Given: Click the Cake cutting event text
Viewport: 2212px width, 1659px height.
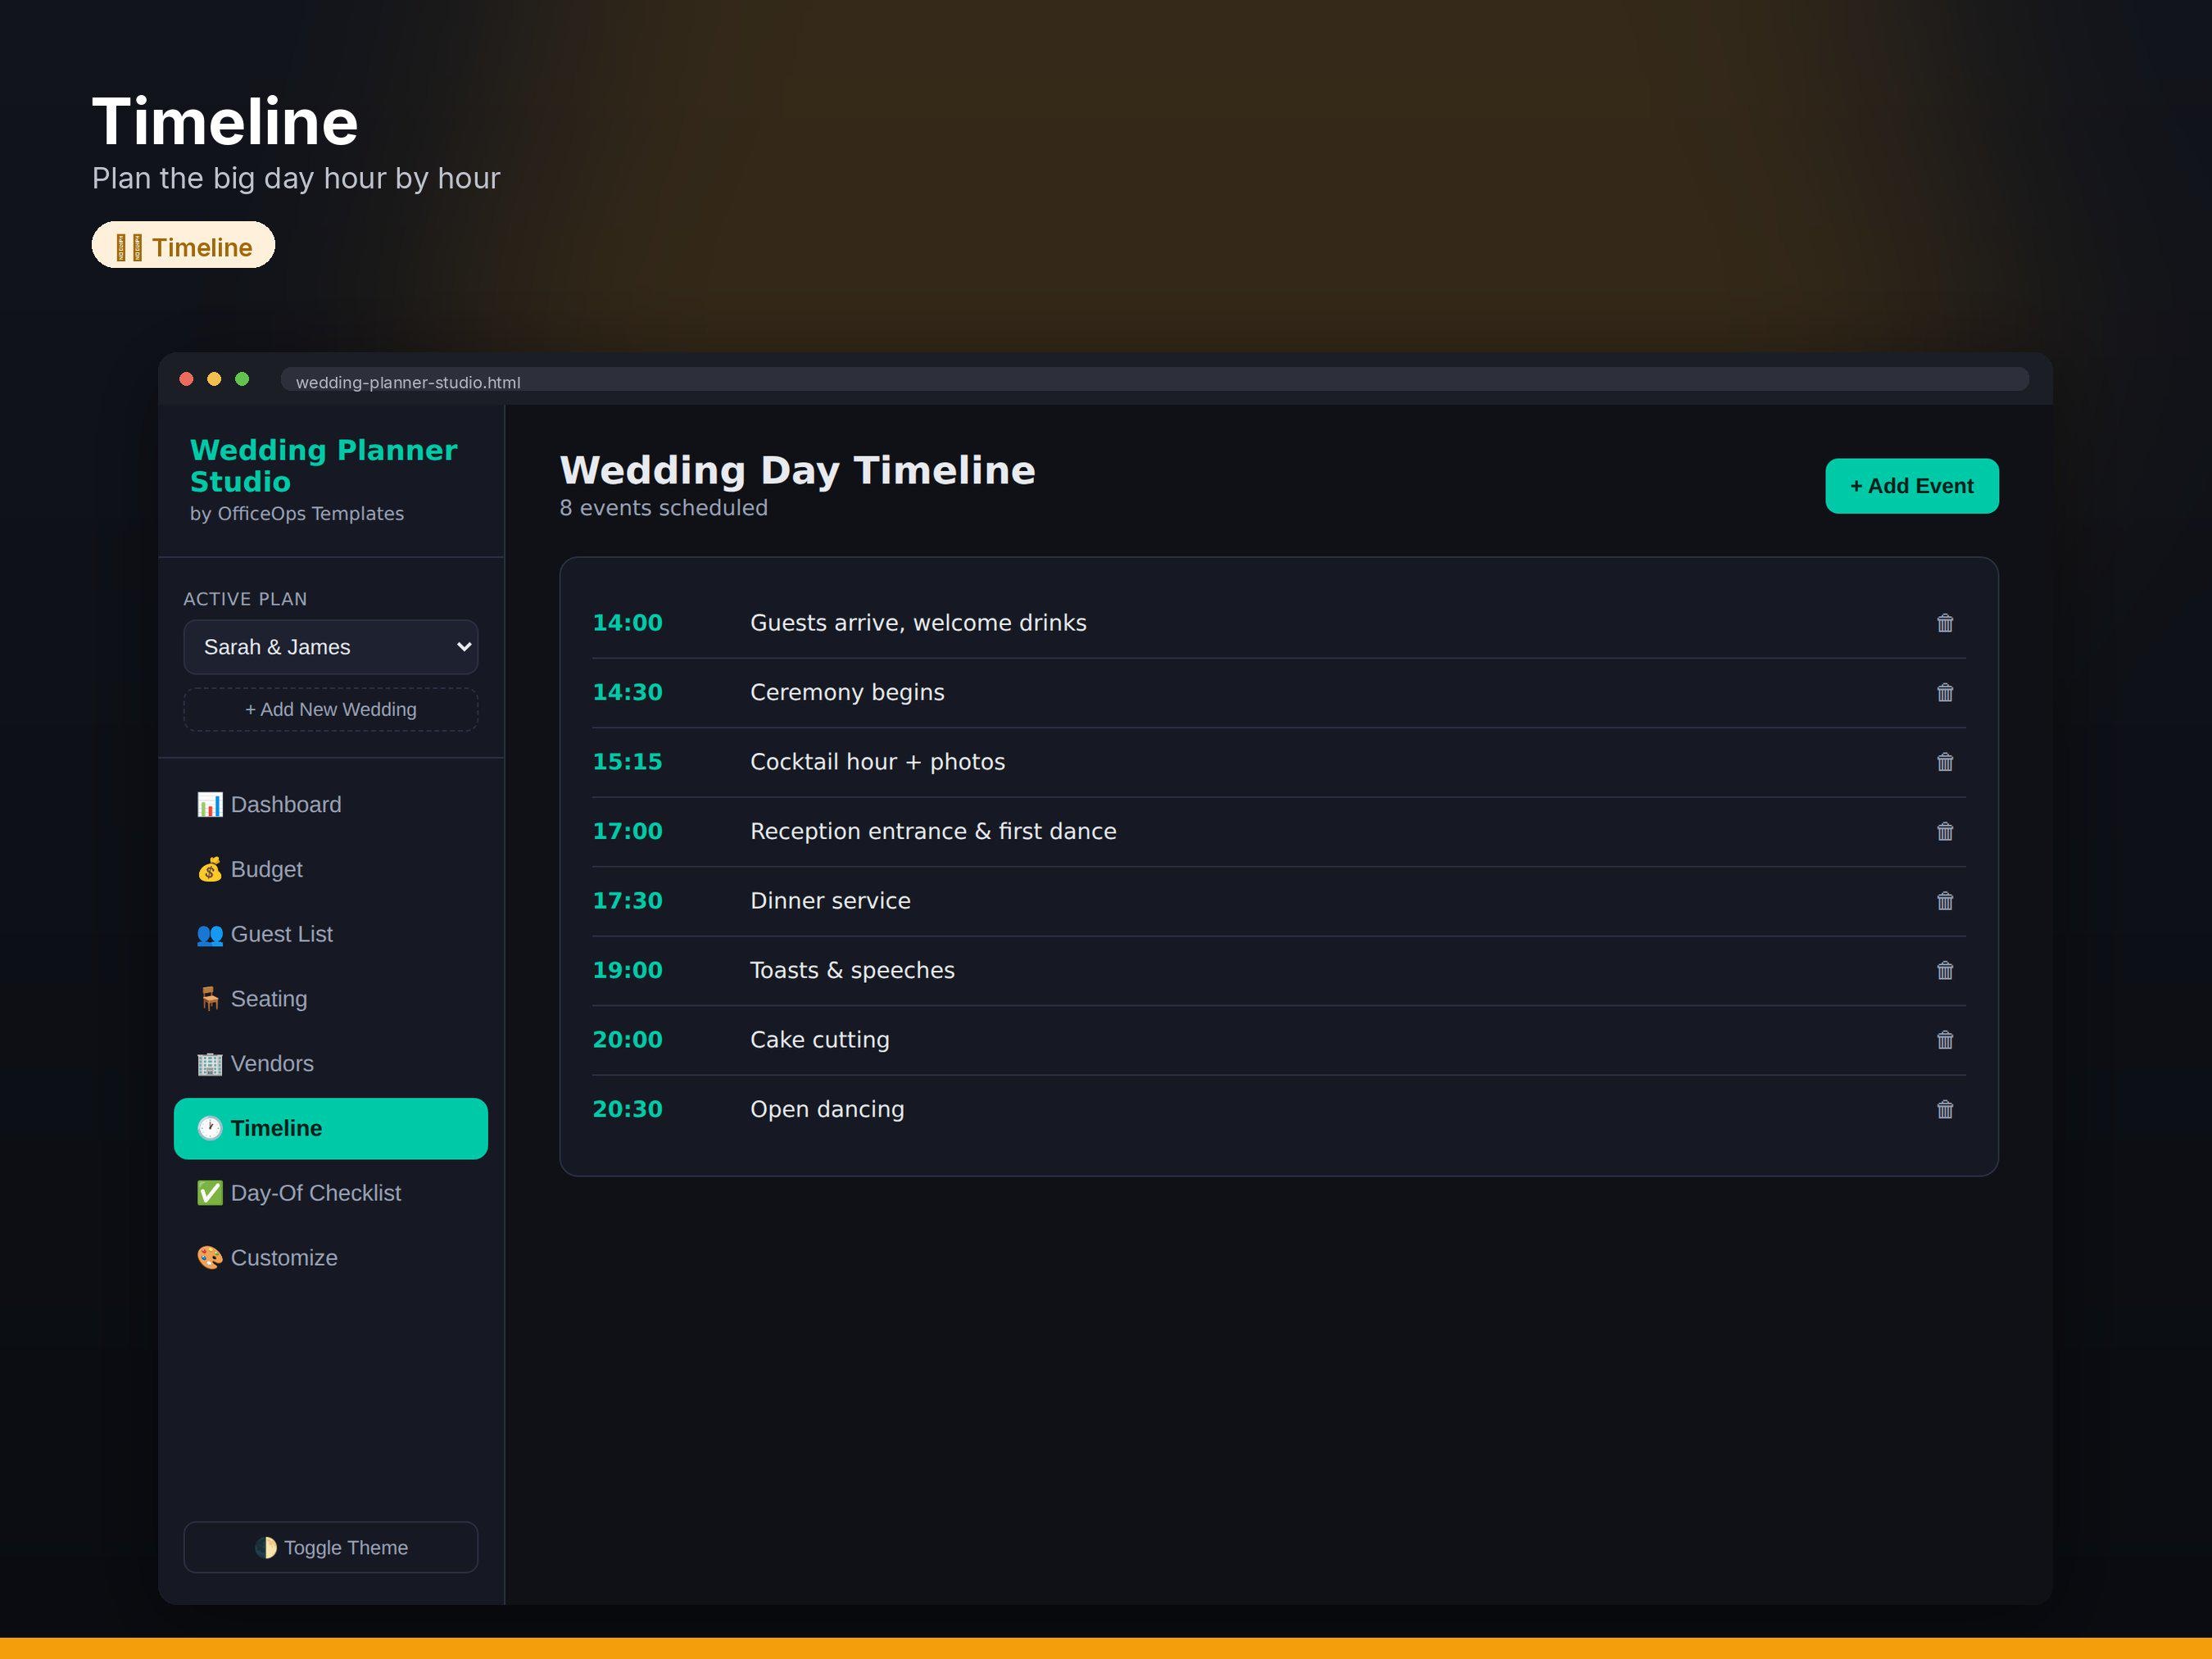Looking at the screenshot, I should 819,1040.
